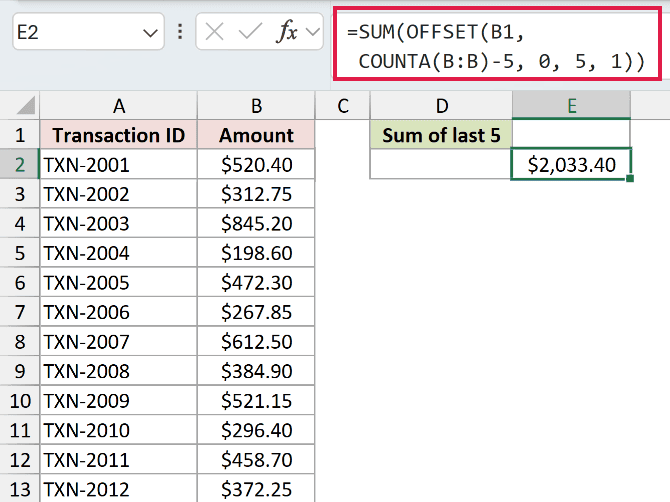Select cell TXN-2010
The image size is (670, 502).
[118, 430]
